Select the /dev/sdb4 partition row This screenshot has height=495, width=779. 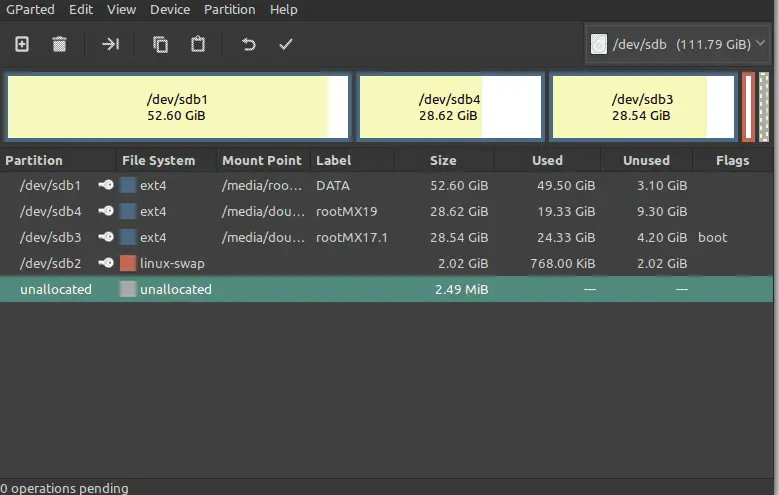387,211
